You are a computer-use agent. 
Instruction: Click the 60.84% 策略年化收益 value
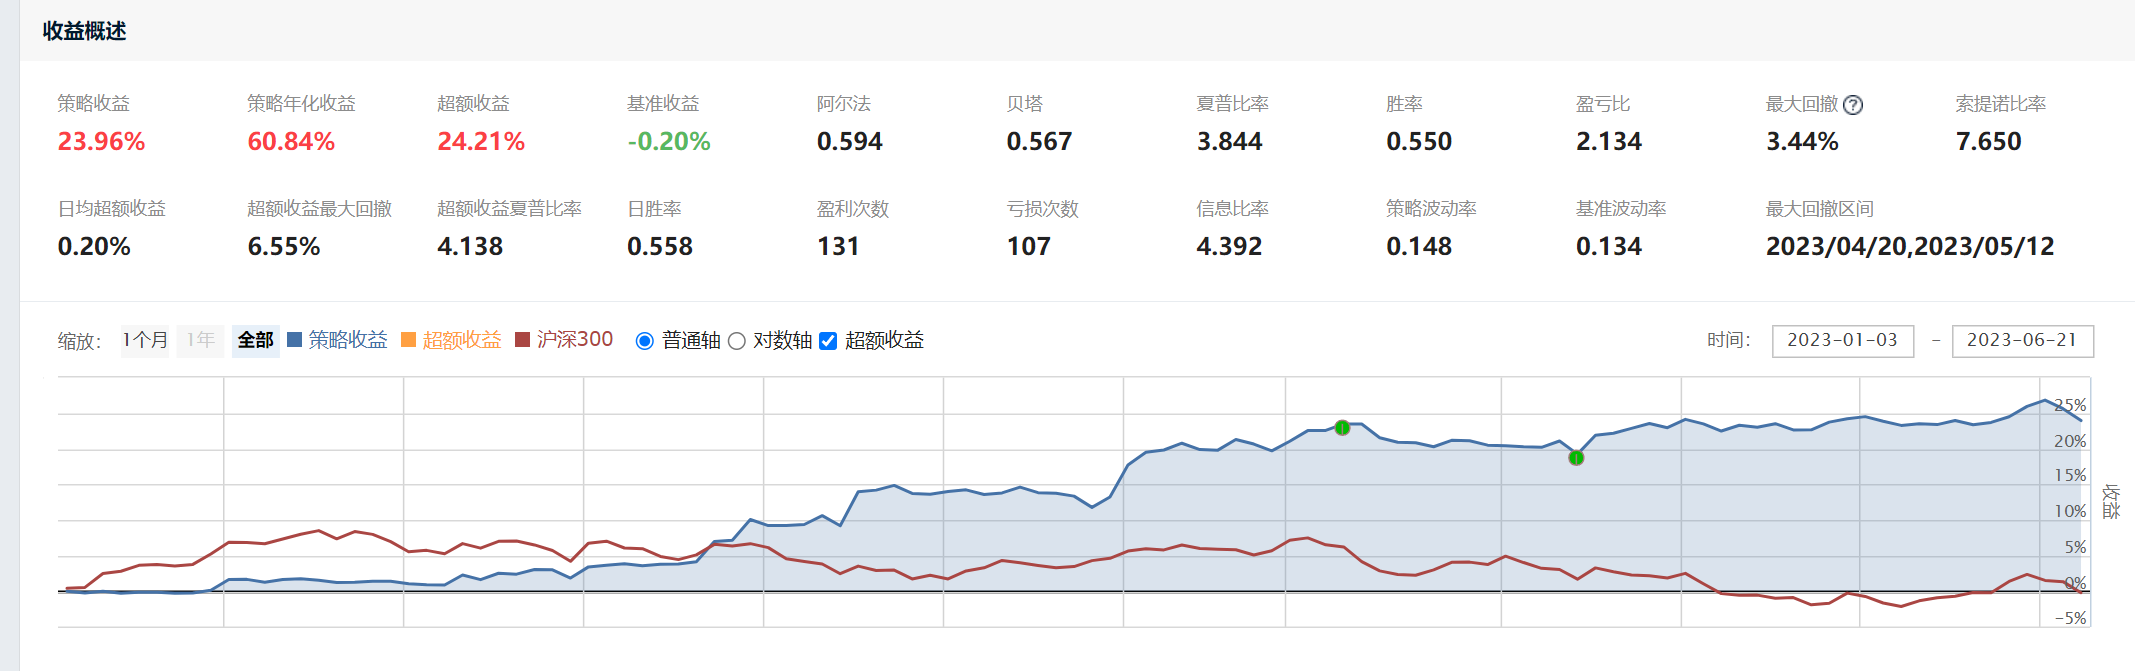coord(291,142)
